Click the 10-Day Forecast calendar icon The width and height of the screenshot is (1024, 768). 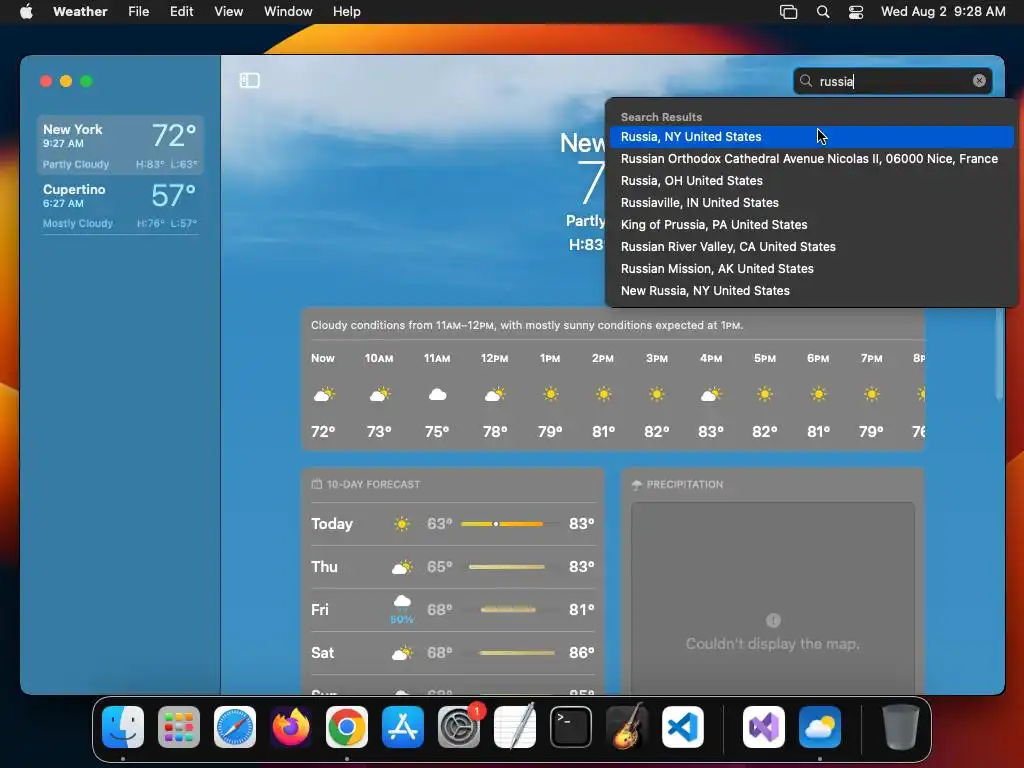pos(317,484)
